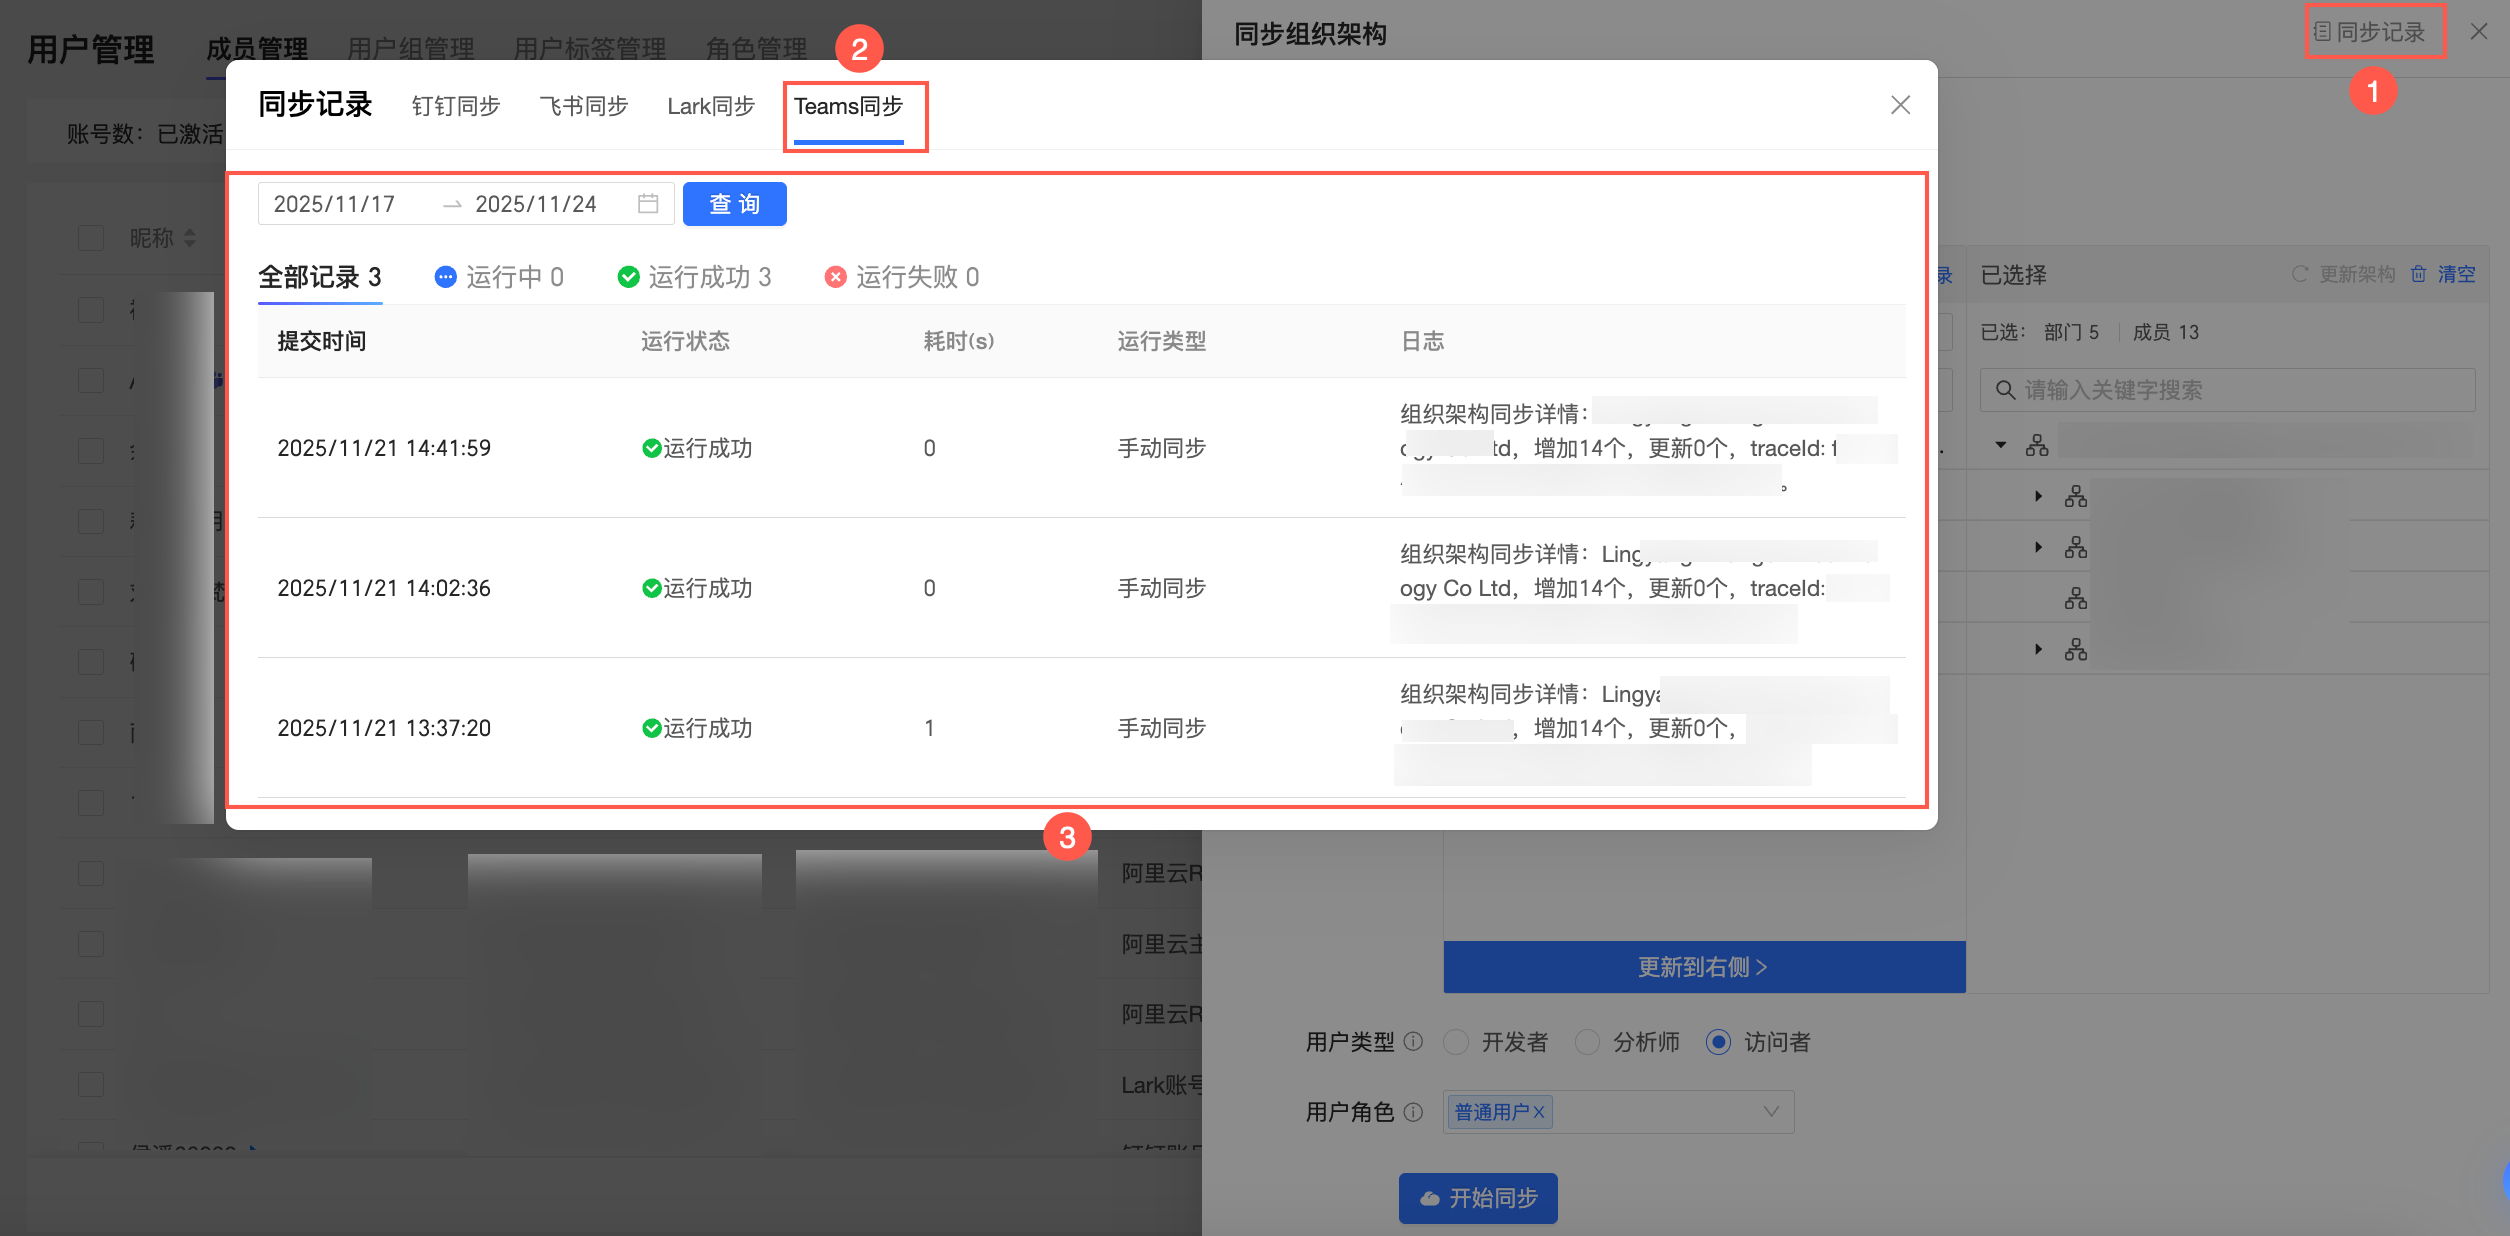Click the 开始同步 button
Screen dimensions: 2510x1236
pyautogui.click(x=1478, y=1198)
